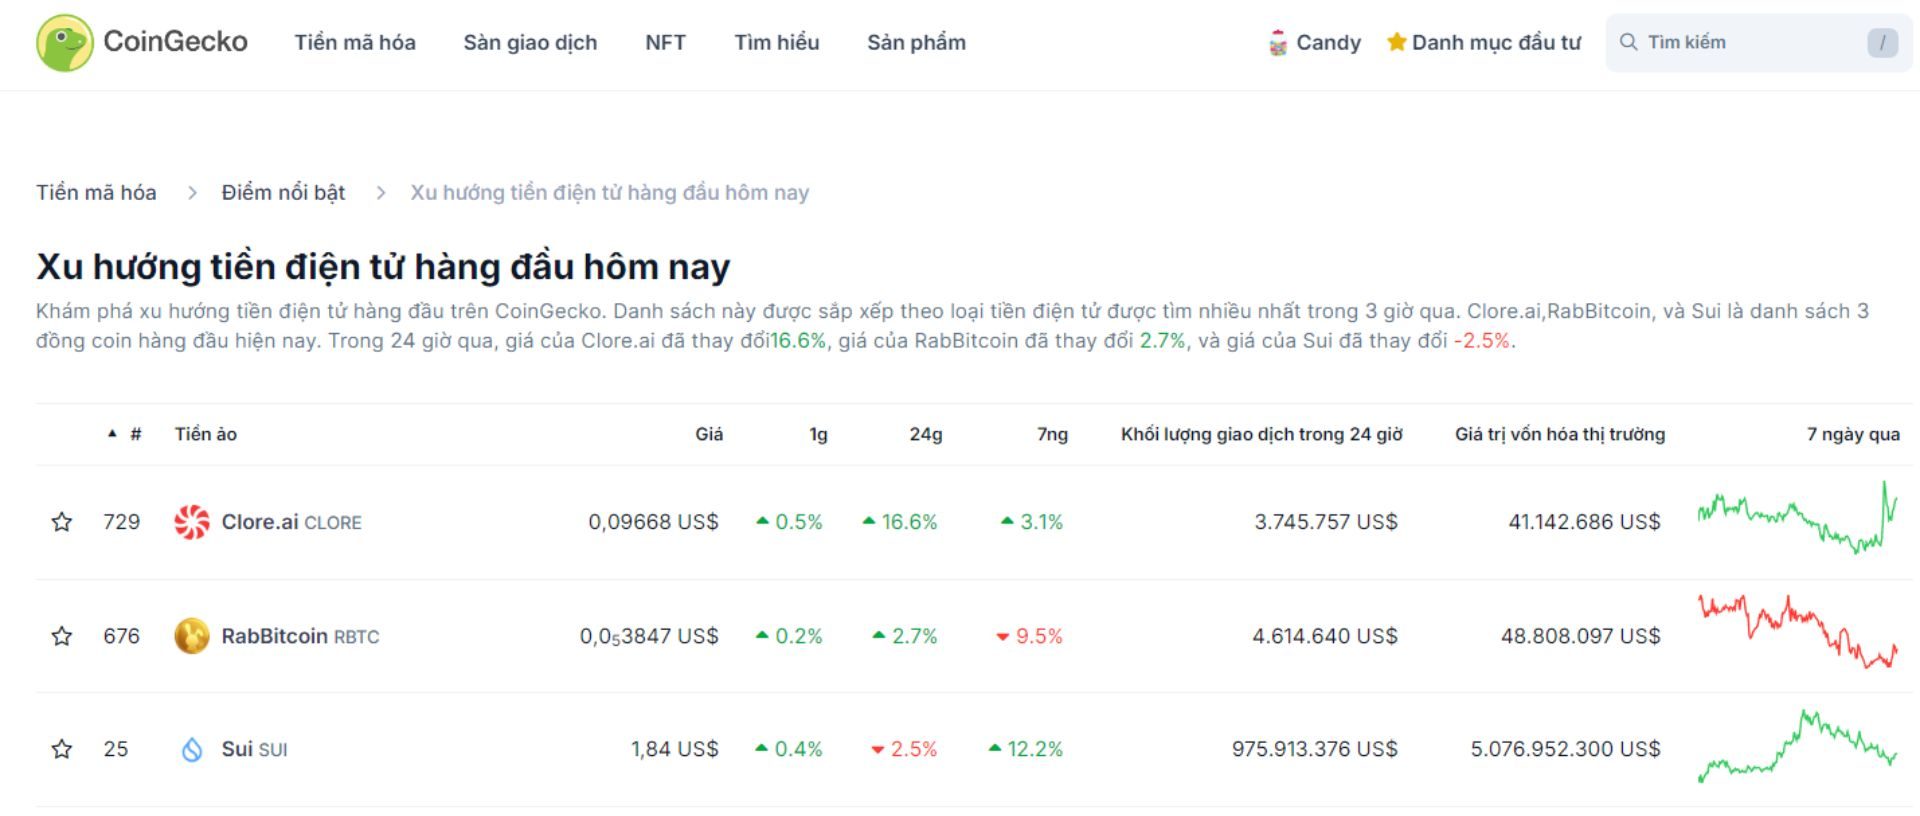
Task: Click the yellow star portfolio icon
Action: click(1396, 42)
